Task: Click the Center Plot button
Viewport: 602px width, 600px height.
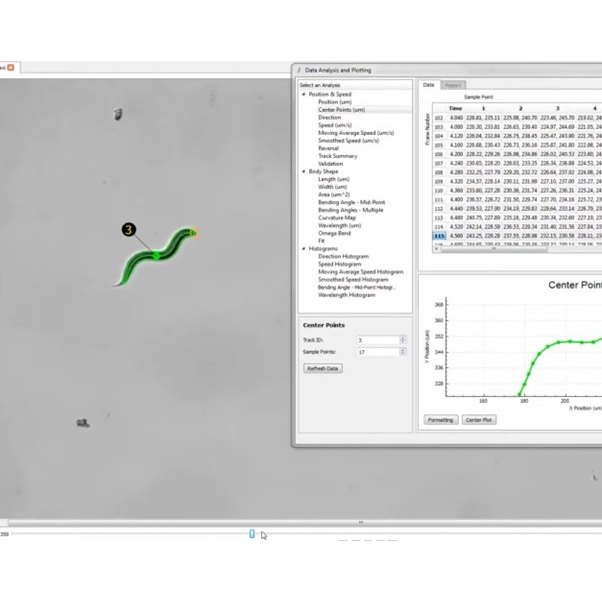Action: pyautogui.click(x=479, y=420)
